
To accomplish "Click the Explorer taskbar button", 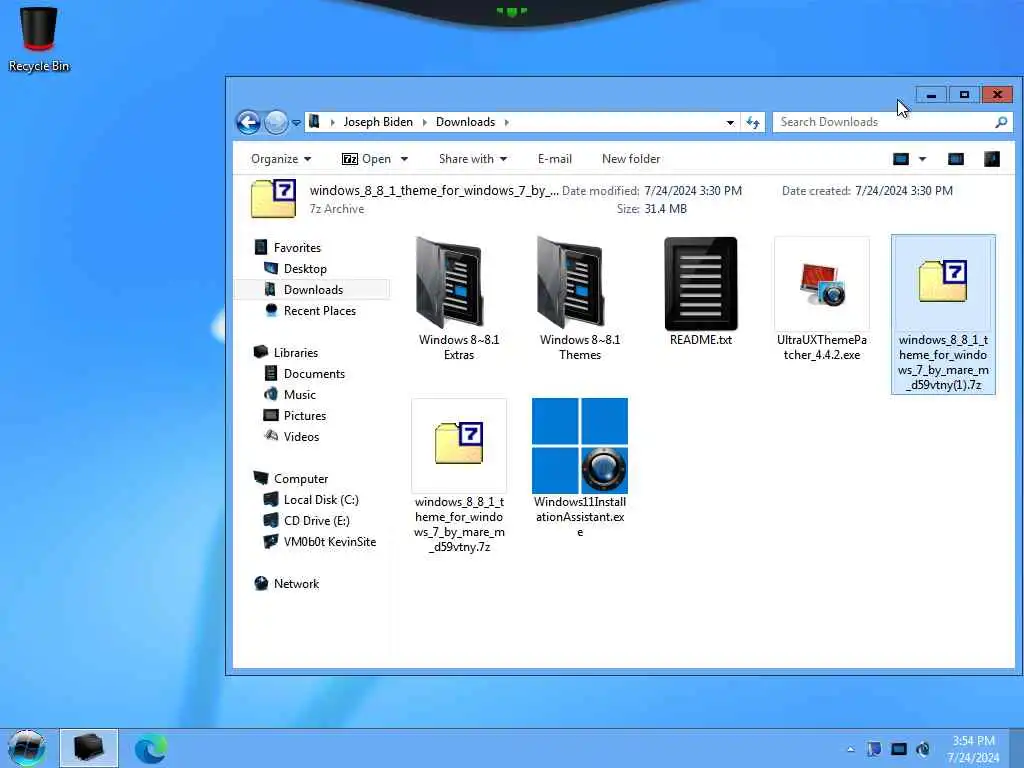I will pos(89,748).
